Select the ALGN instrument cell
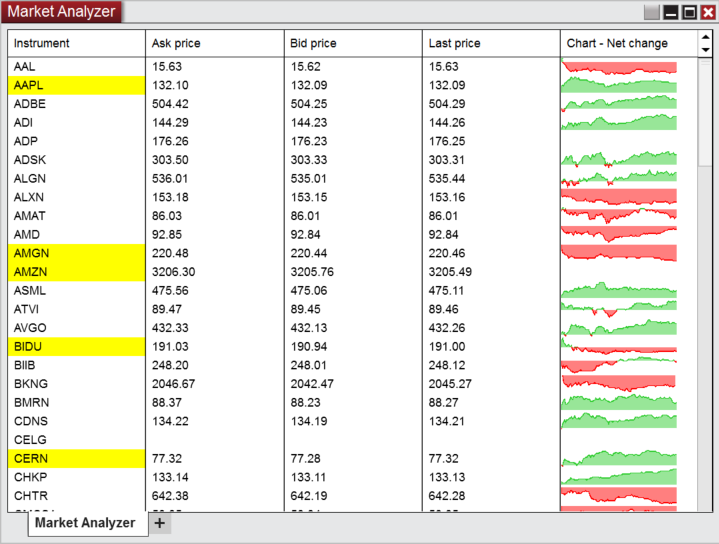The height and width of the screenshot is (544, 719). (x=76, y=179)
